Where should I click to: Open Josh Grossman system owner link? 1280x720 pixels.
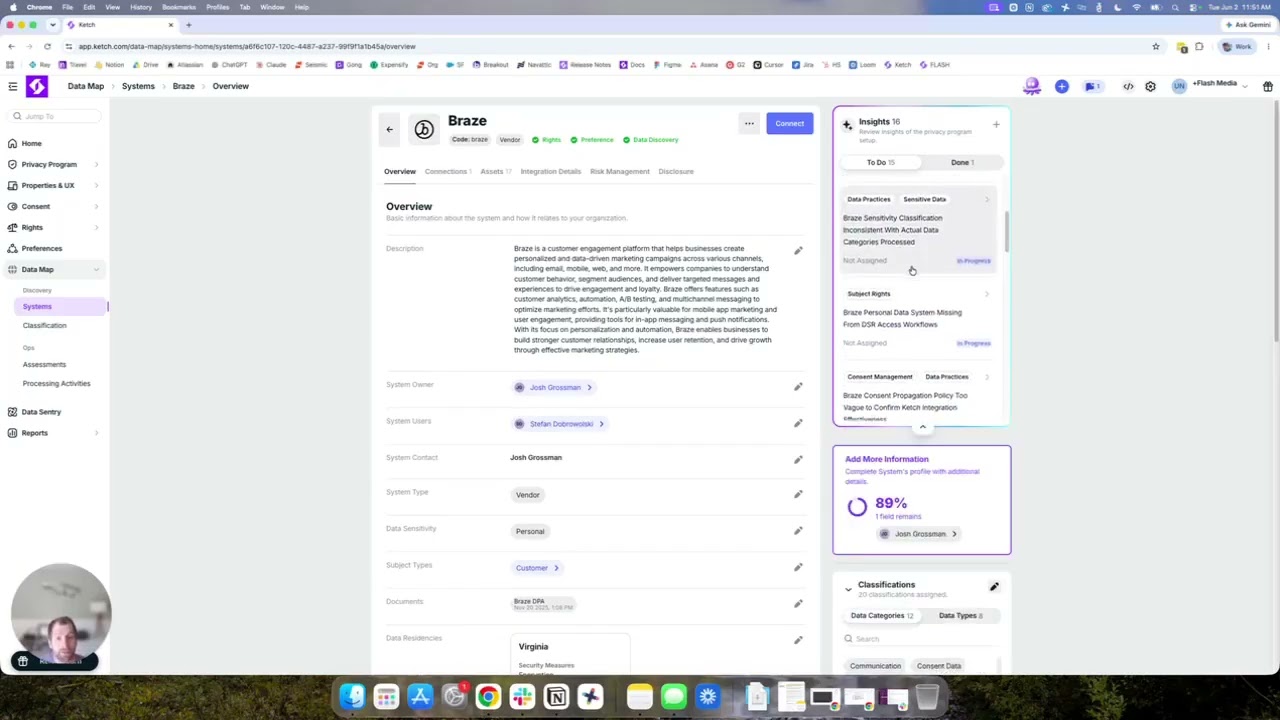point(553,387)
